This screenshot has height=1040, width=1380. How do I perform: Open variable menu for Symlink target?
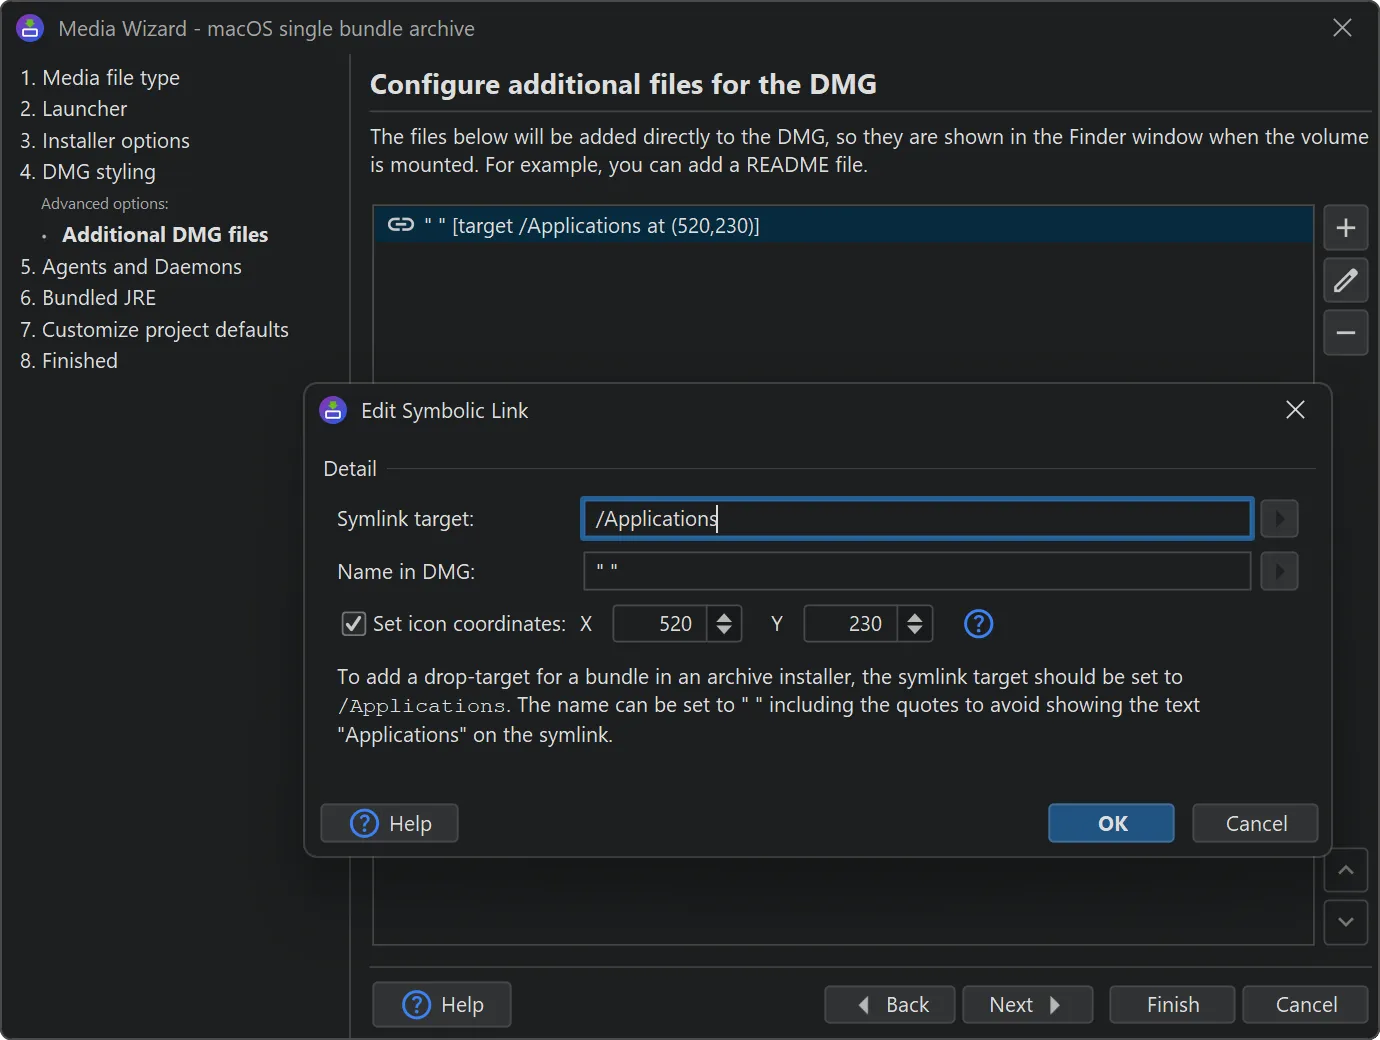[1279, 519]
